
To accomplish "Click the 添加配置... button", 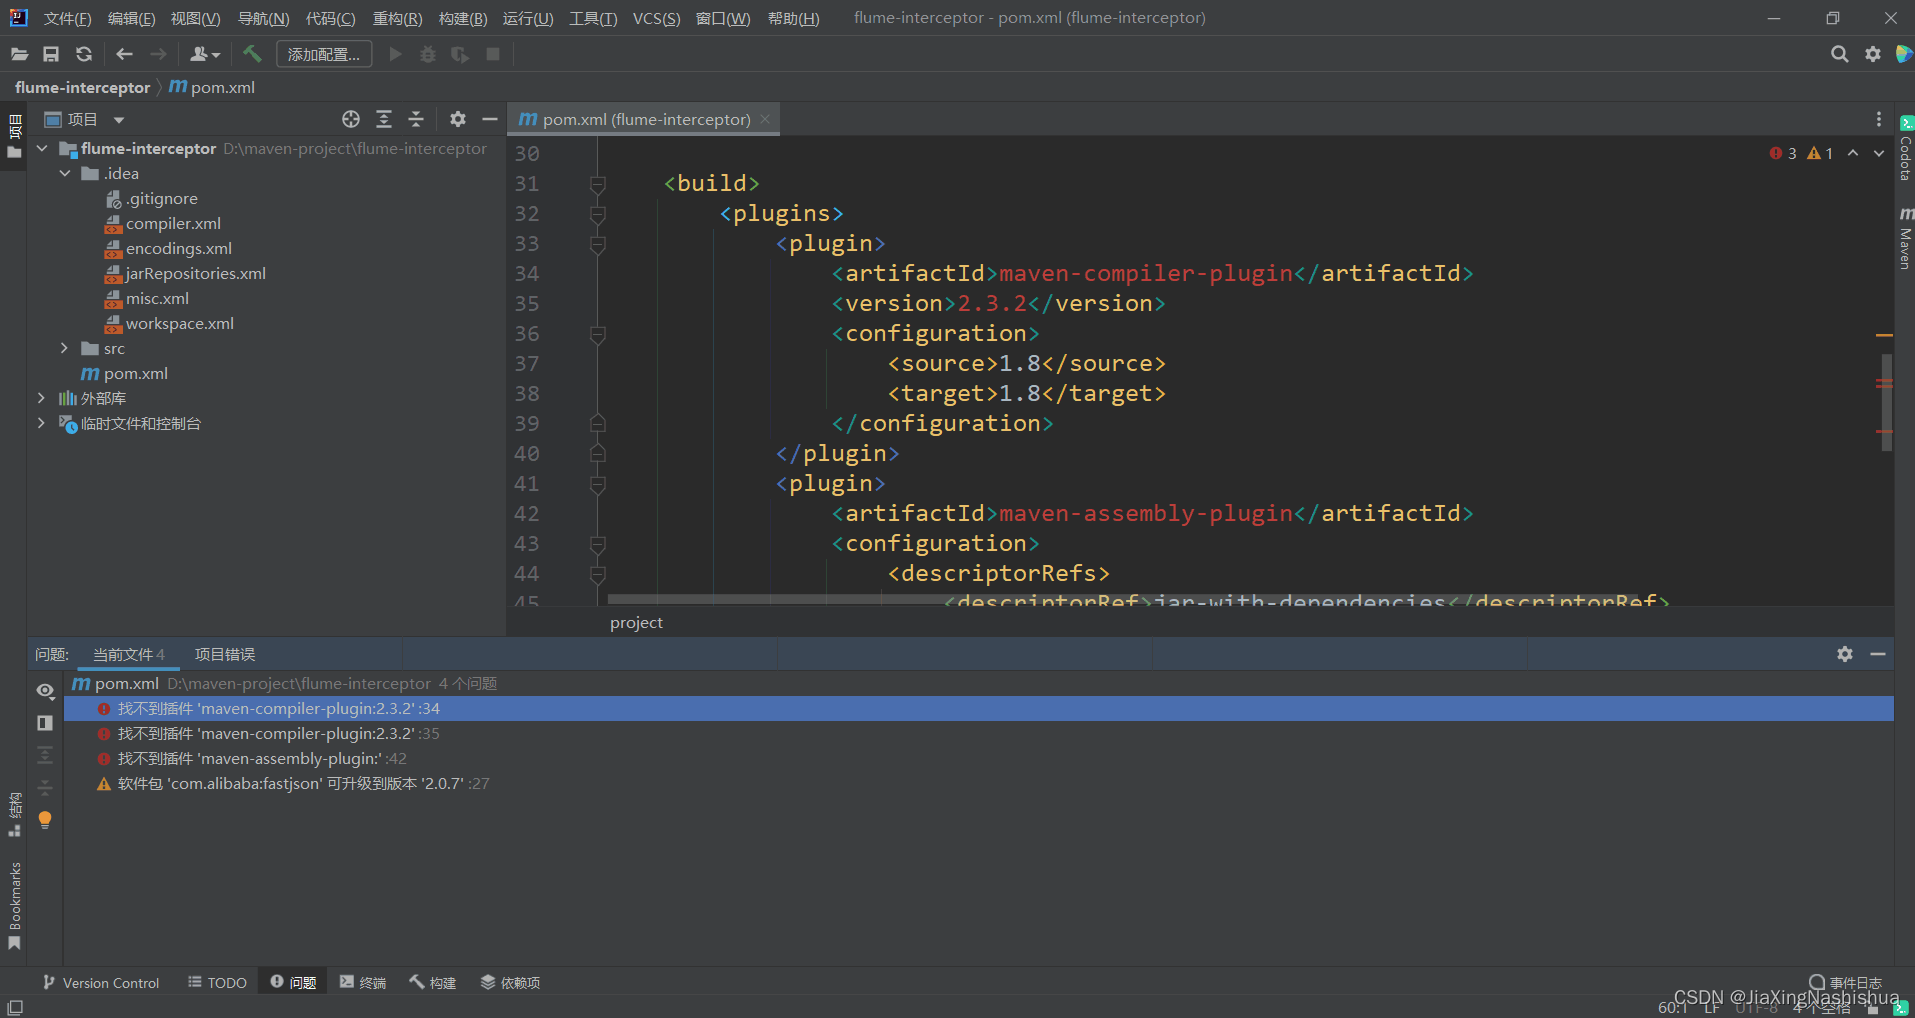I will [x=324, y=54].
